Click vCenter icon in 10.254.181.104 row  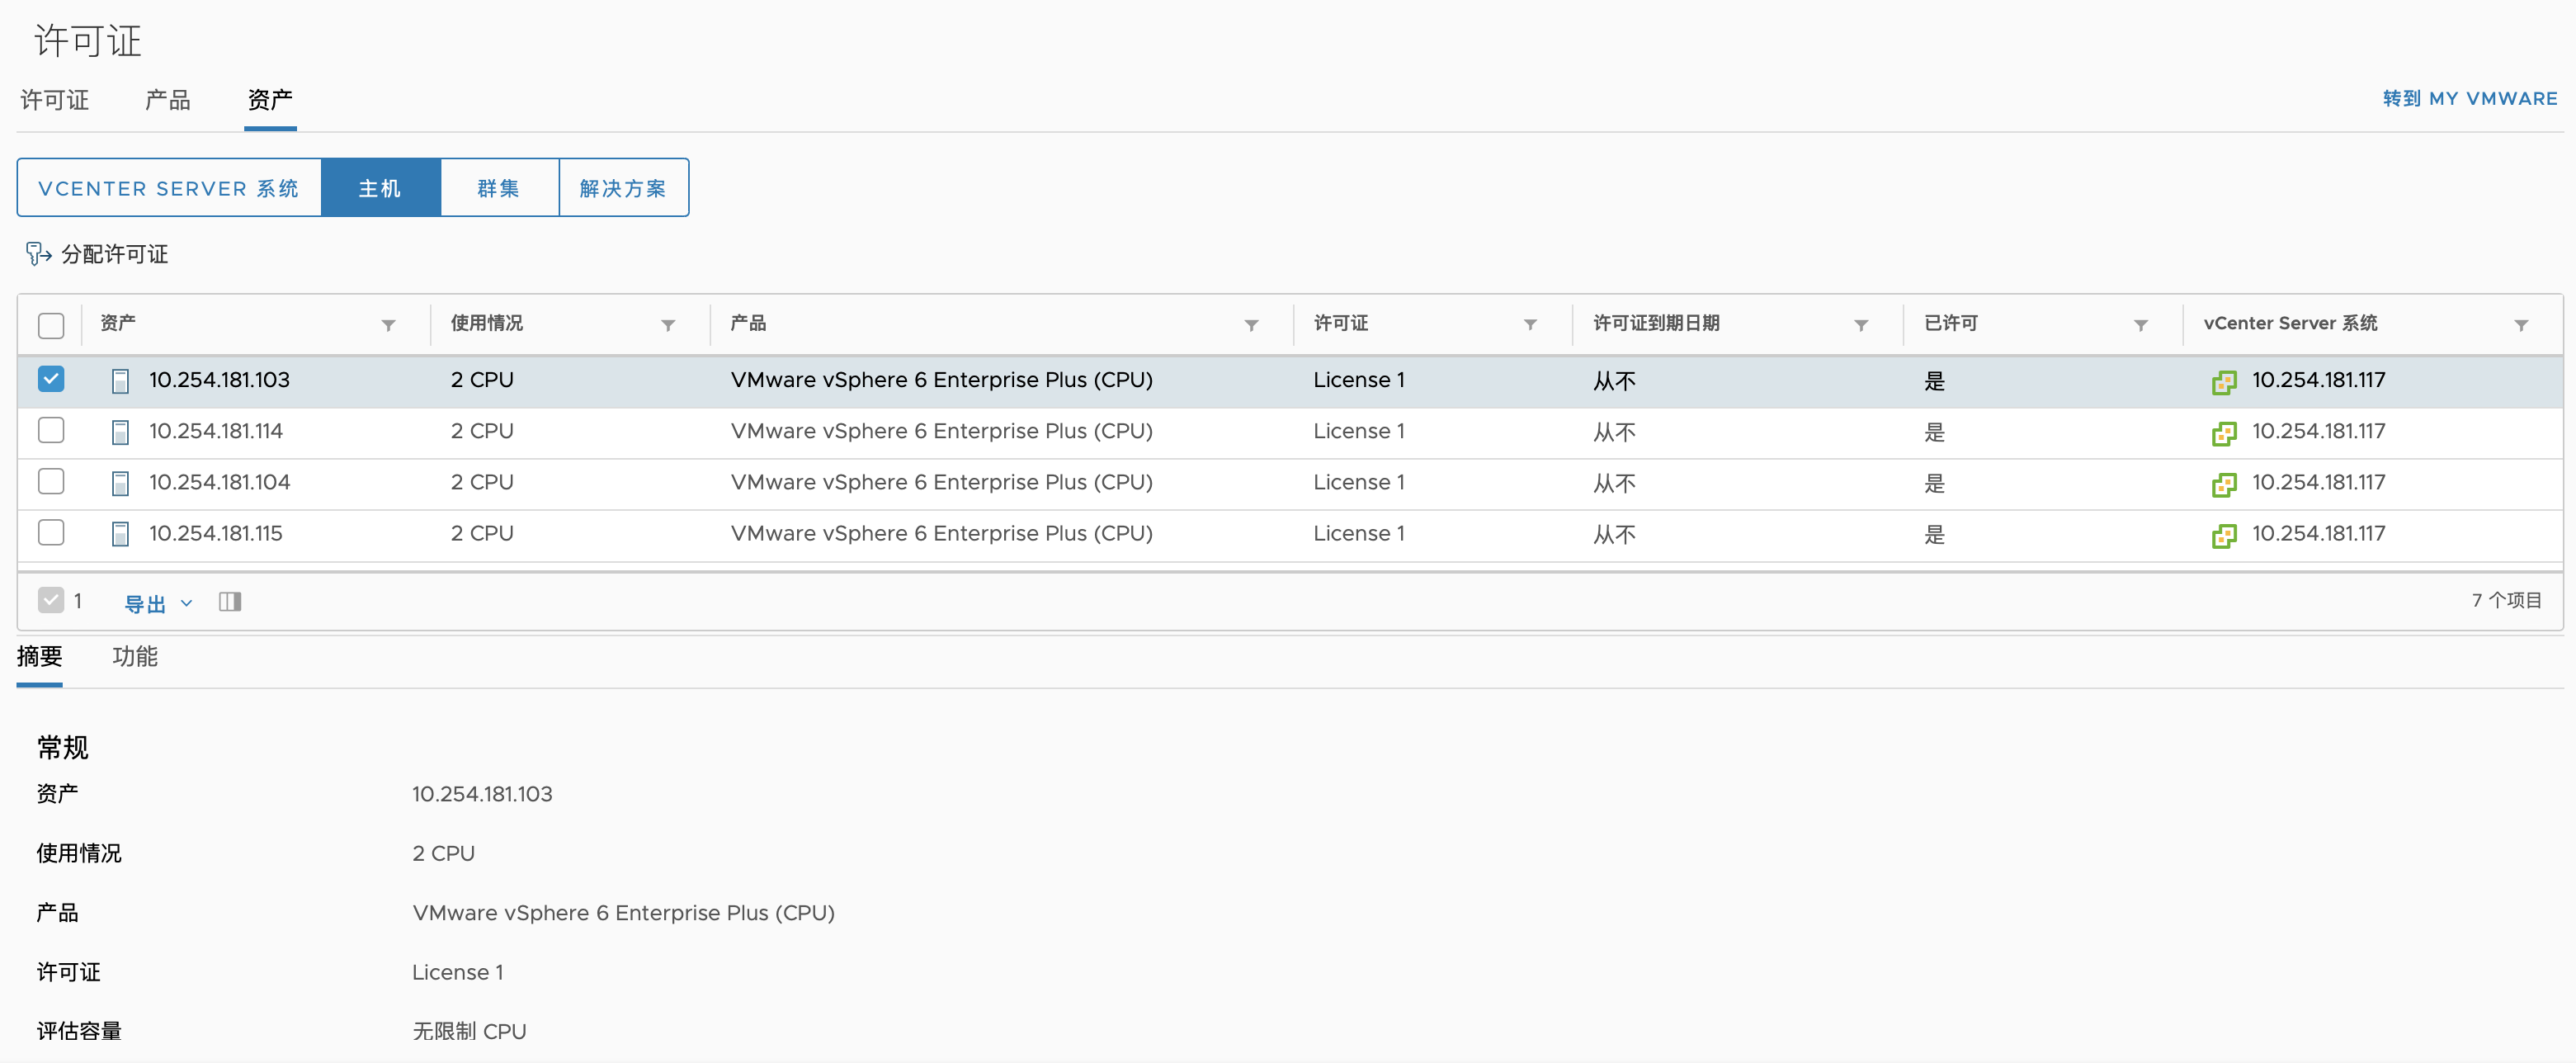click(2224, 484)
